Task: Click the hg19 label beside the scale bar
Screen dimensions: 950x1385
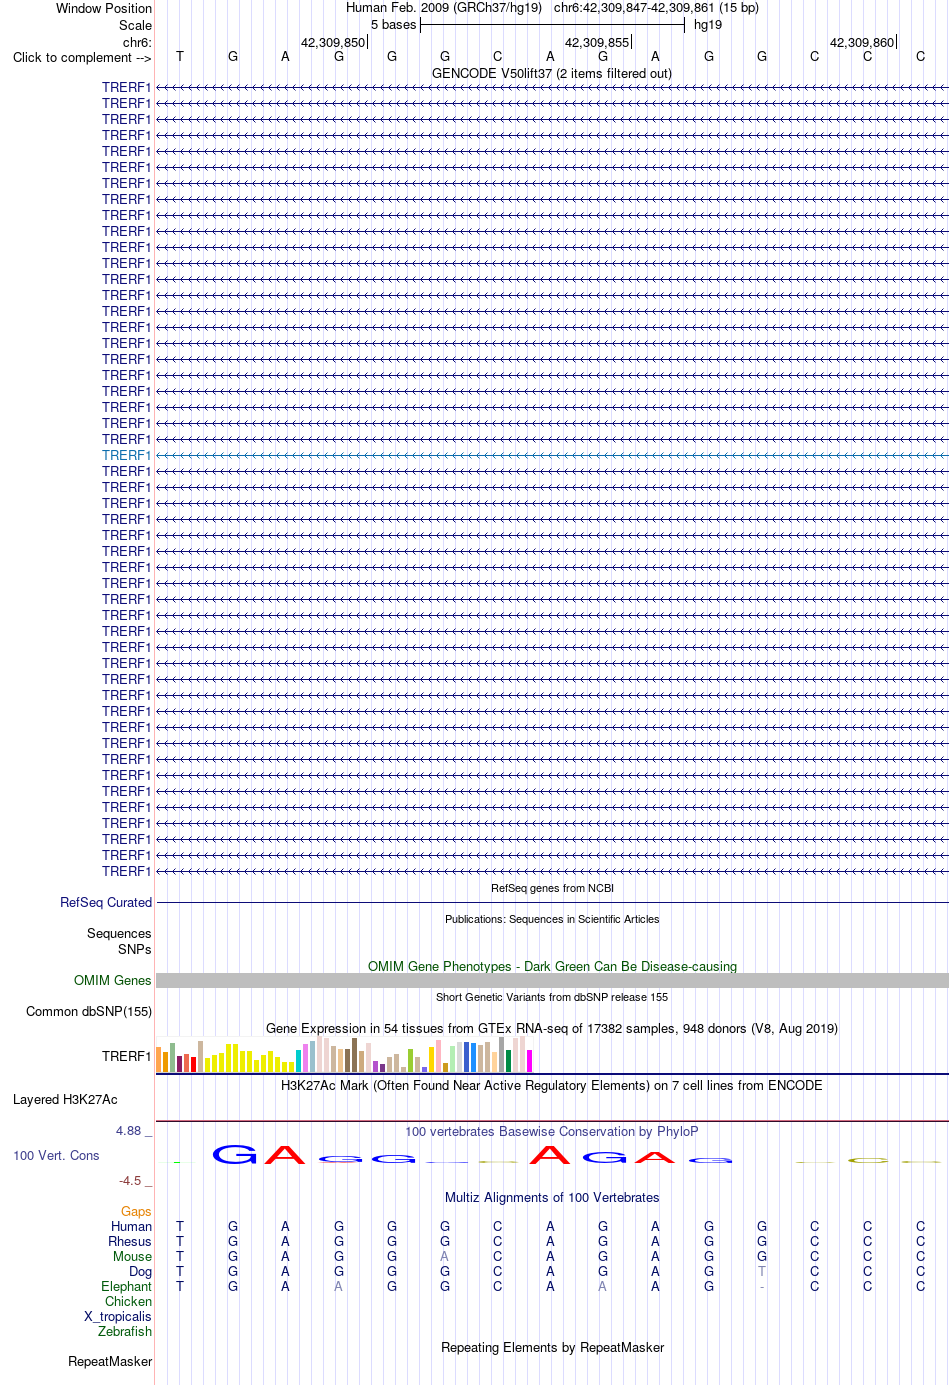Action: [x=708, y=25]
